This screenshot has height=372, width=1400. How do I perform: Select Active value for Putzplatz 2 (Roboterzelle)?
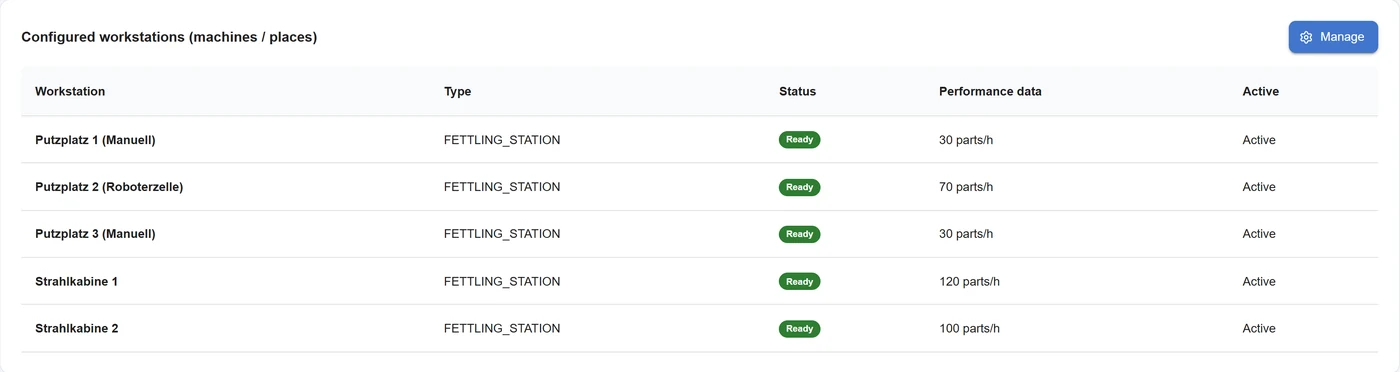[1259, 187]
